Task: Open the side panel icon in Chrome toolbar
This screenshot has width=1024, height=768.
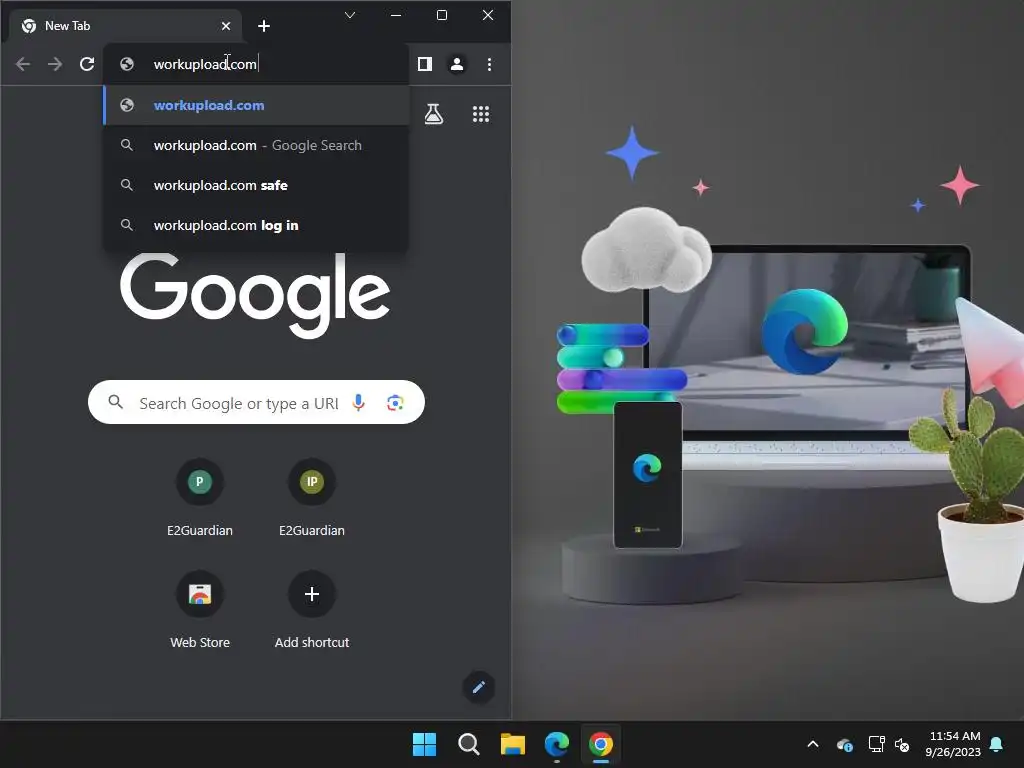Action: pyautogui.click(x=424, y=64)
